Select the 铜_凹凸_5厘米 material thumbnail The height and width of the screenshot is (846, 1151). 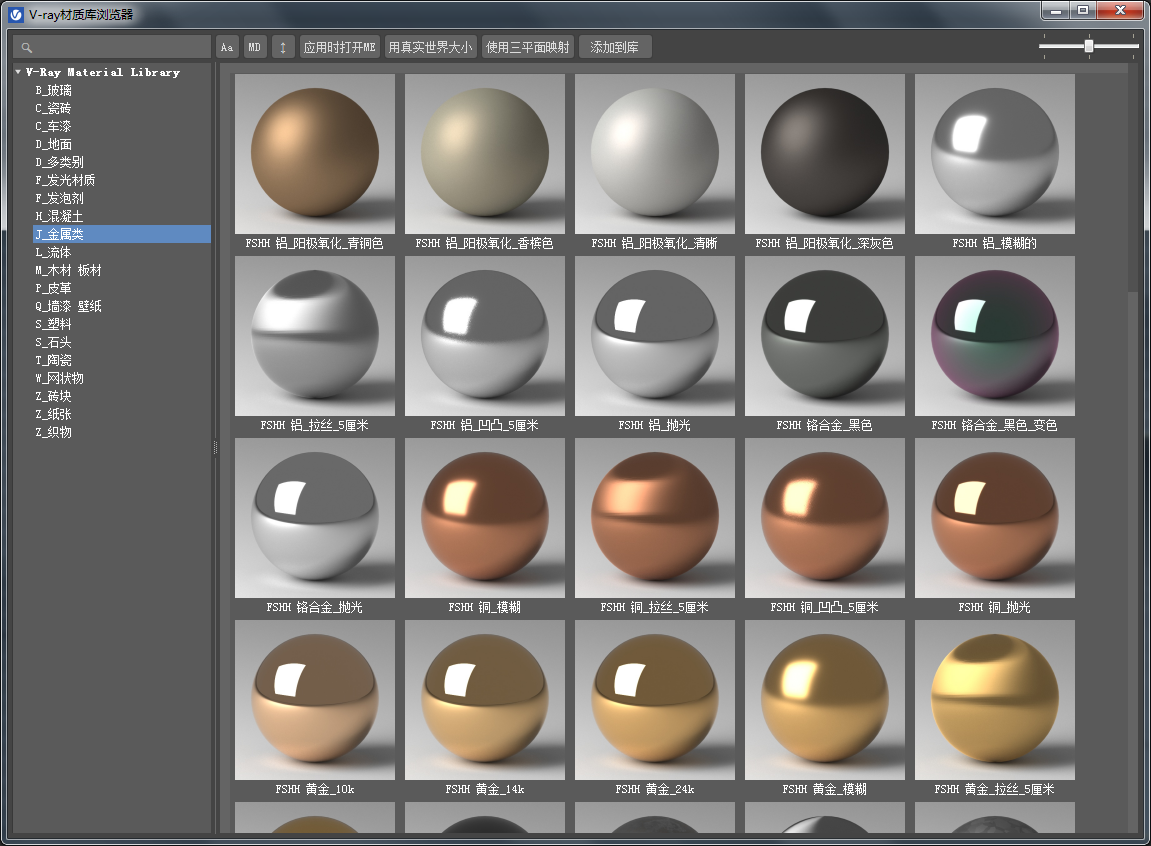pos(825,518)
